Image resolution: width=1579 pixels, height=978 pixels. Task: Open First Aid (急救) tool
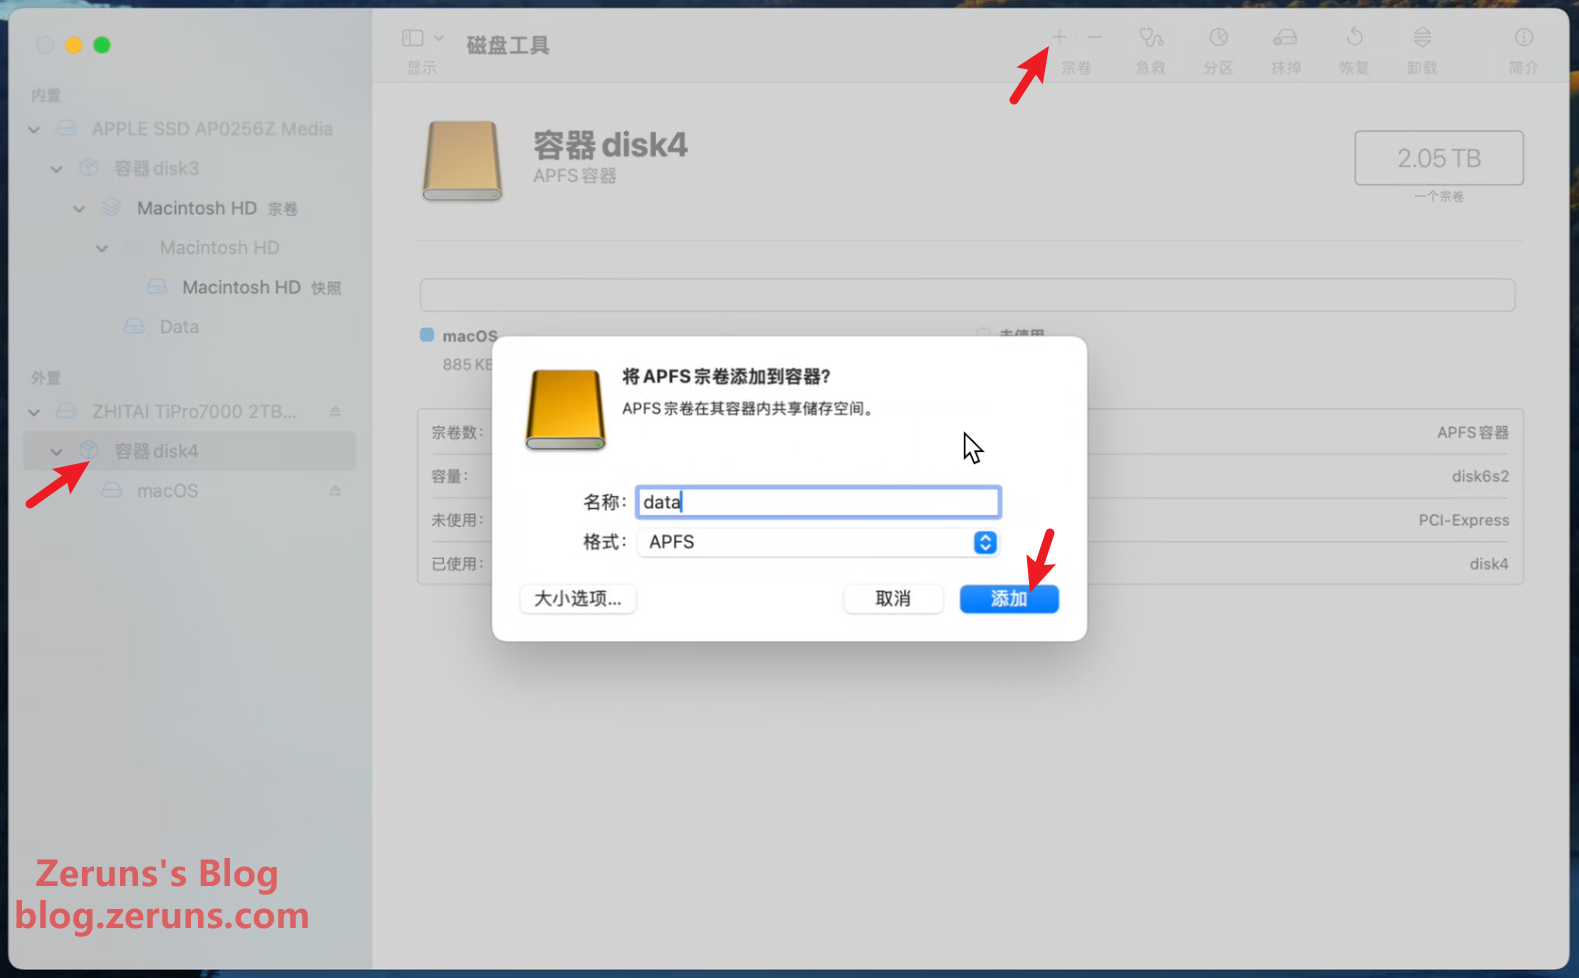(1151, 38)
